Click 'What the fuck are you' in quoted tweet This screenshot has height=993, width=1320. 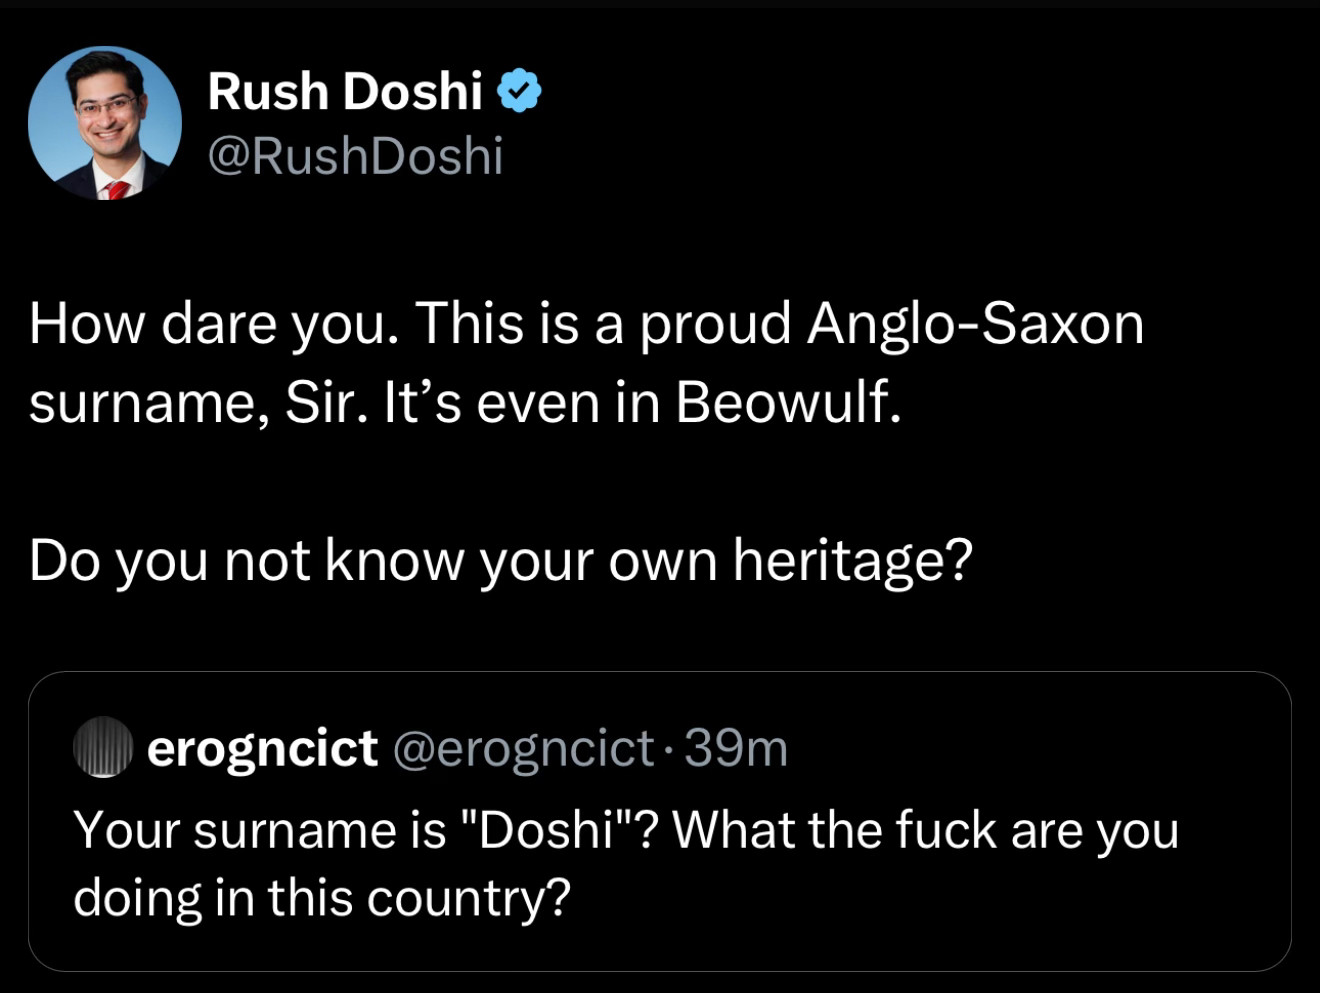[x=926, y=831]
